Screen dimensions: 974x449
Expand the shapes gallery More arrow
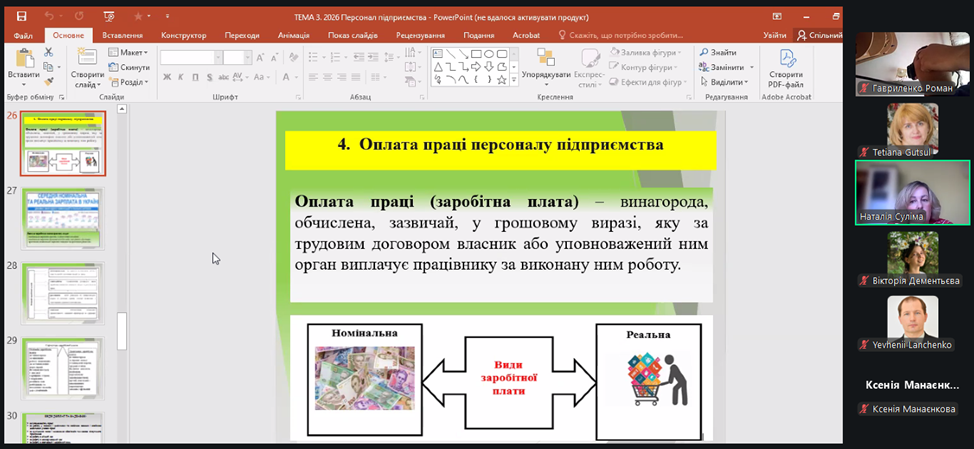tap(513, 81)
